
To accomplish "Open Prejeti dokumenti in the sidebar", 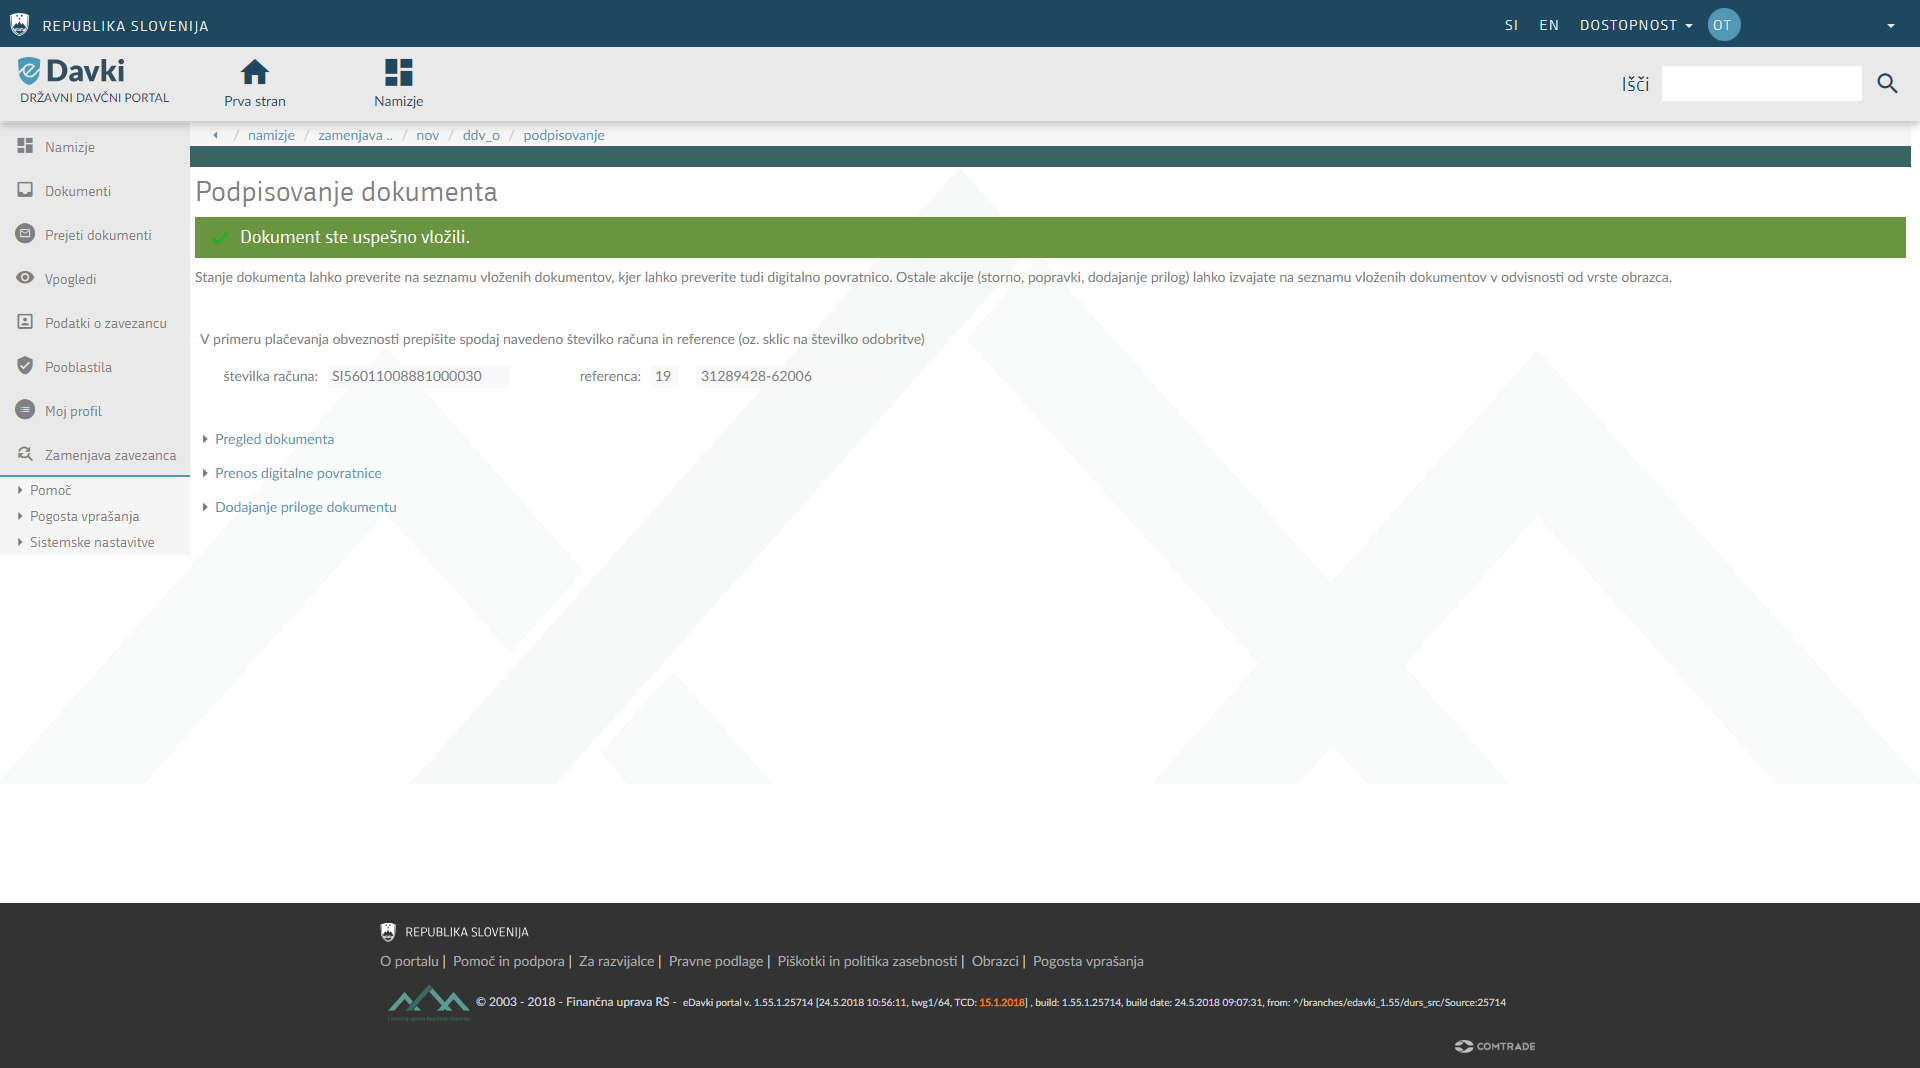I will pyautogui.click(x=97, y=235).
